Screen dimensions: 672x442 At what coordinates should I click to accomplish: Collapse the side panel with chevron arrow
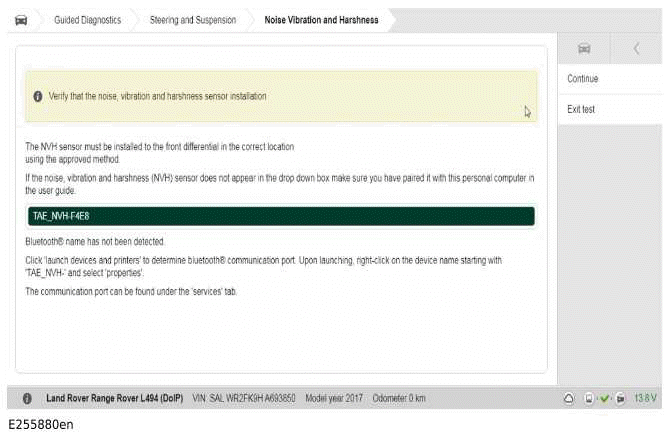(x=637, y=49)
